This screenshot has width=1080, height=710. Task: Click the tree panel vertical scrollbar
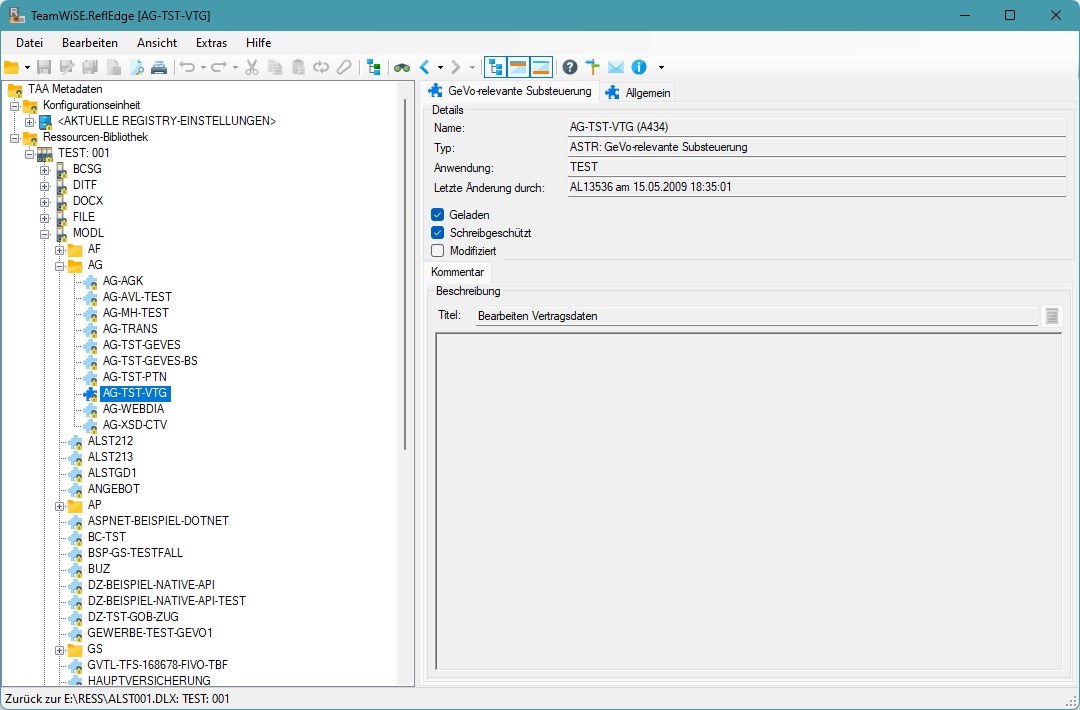(x=405, y=275)
